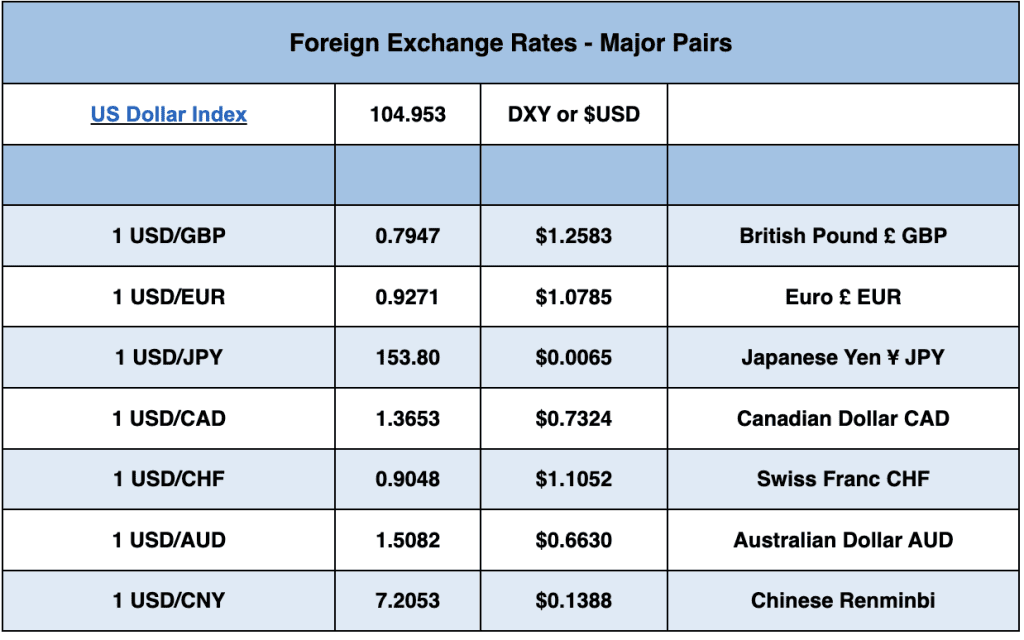Screen dimensions: 1024x640
Task: Select the 1 USD/JPY row label
Action: click(x=169, y=357)
